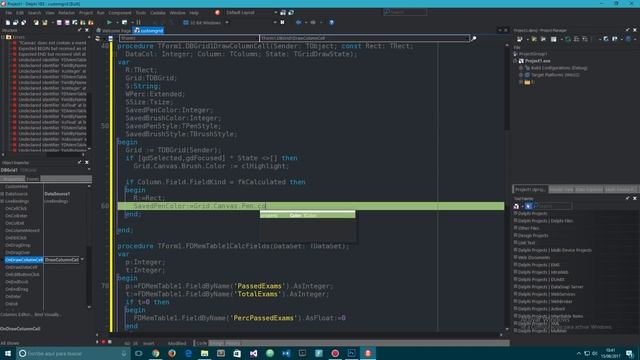
Task: Open the Help menu
Action: [x=194, y=13]
